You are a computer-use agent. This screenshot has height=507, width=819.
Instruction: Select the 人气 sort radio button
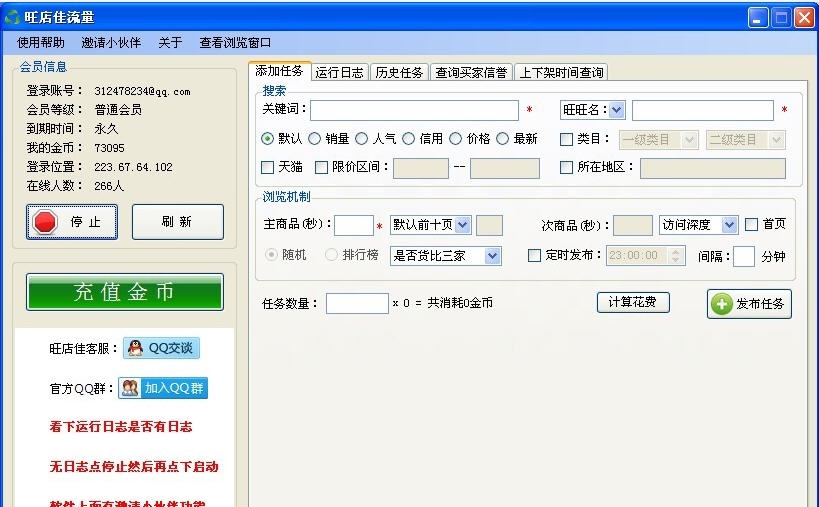click(361, 139)
